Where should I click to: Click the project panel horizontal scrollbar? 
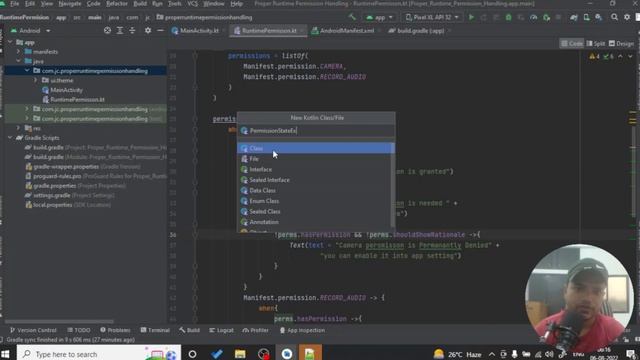(59, 322)
